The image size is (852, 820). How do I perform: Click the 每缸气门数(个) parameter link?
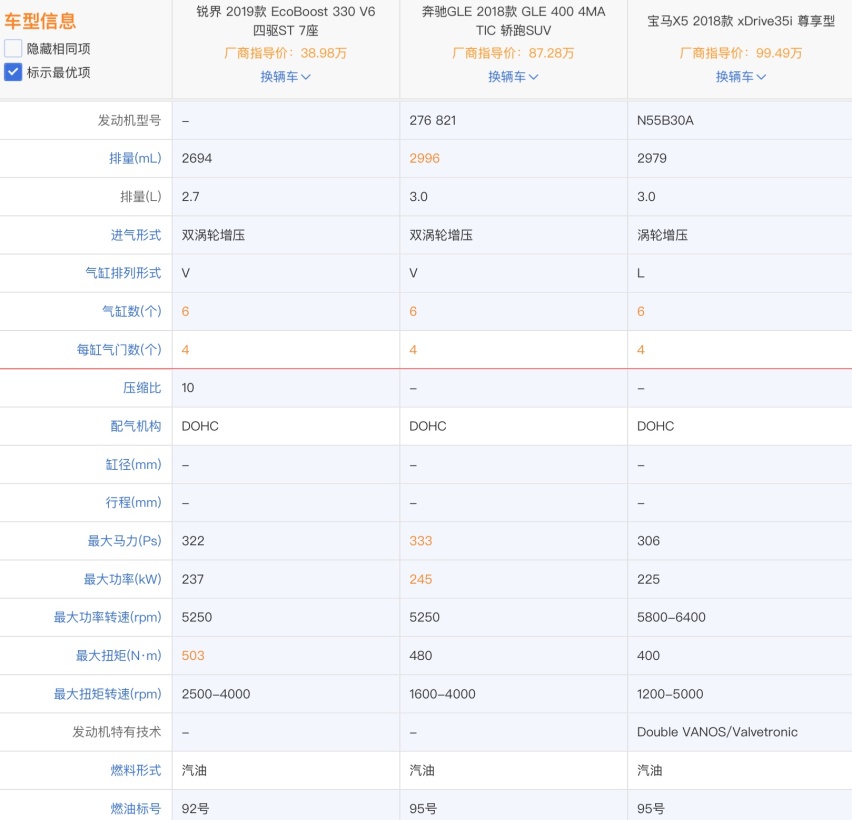[119, 349]
